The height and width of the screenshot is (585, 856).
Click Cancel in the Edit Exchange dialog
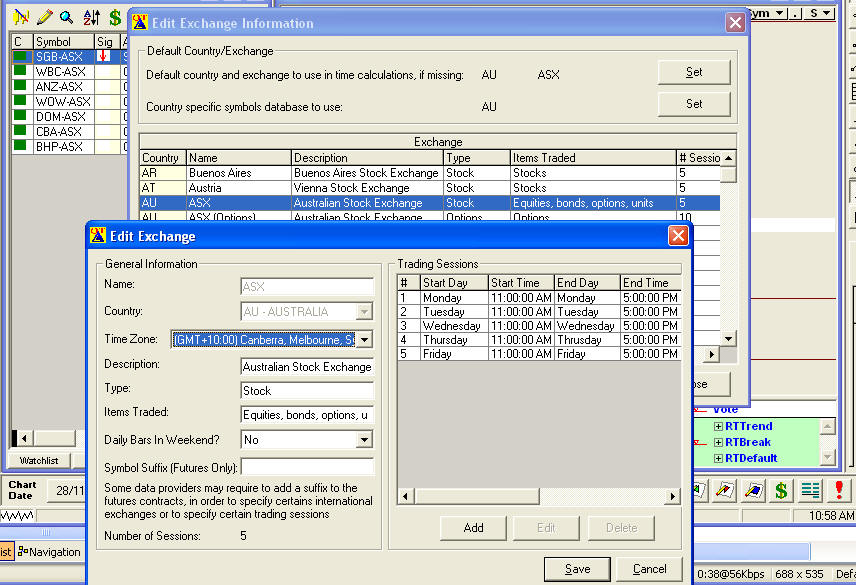(649, 569)
